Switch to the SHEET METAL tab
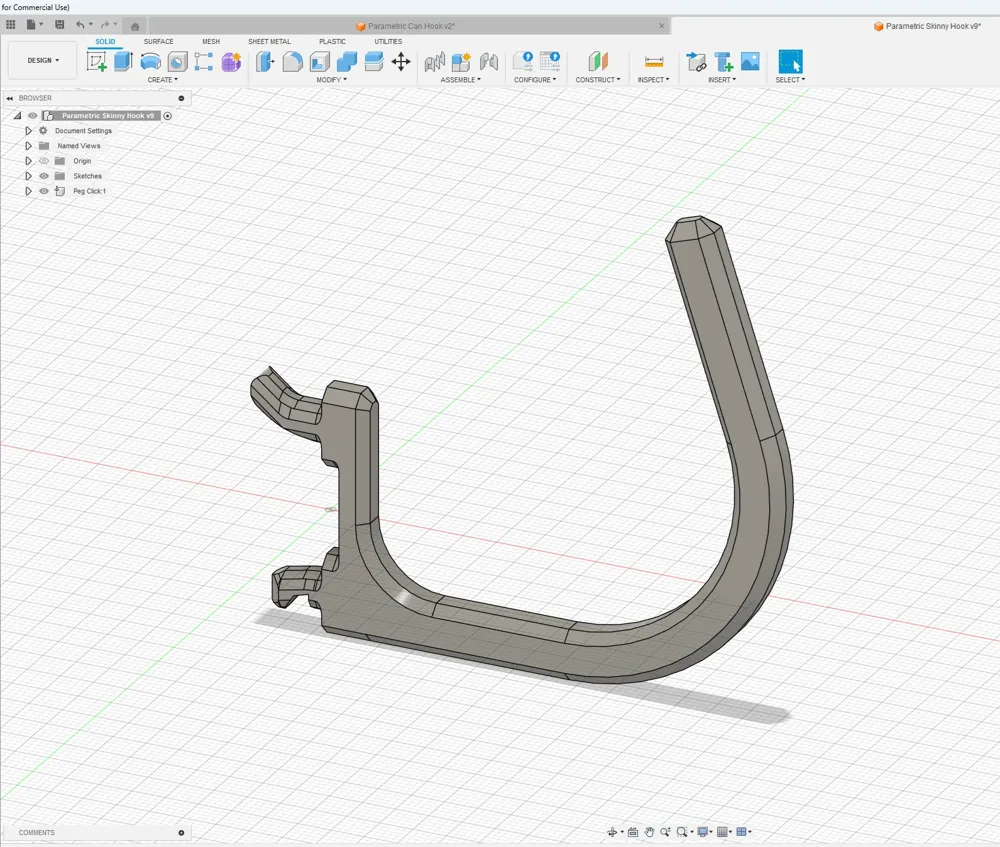The height and width of the screenshot is (847, 1000). (x=269, y=42)
